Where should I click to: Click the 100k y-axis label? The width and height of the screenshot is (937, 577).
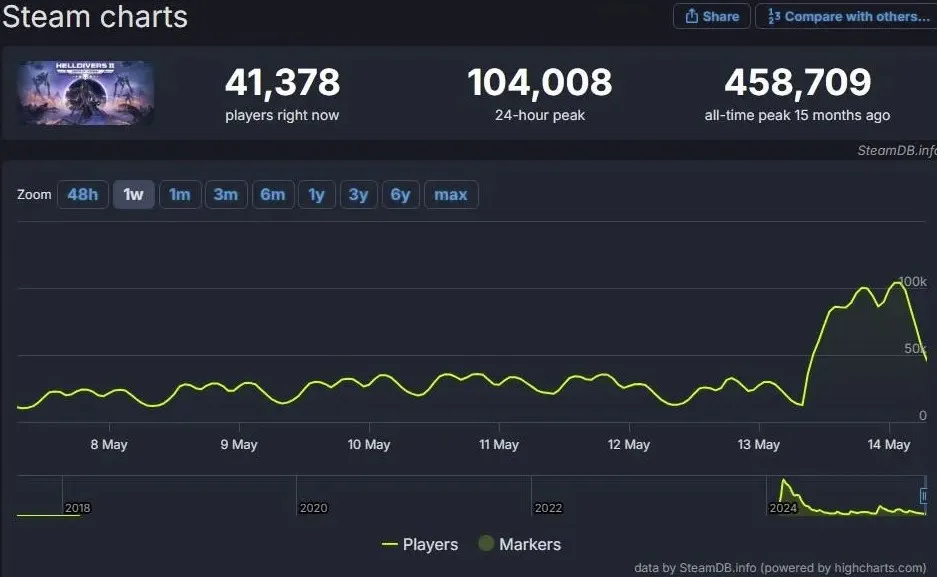[x=912, y=281]
